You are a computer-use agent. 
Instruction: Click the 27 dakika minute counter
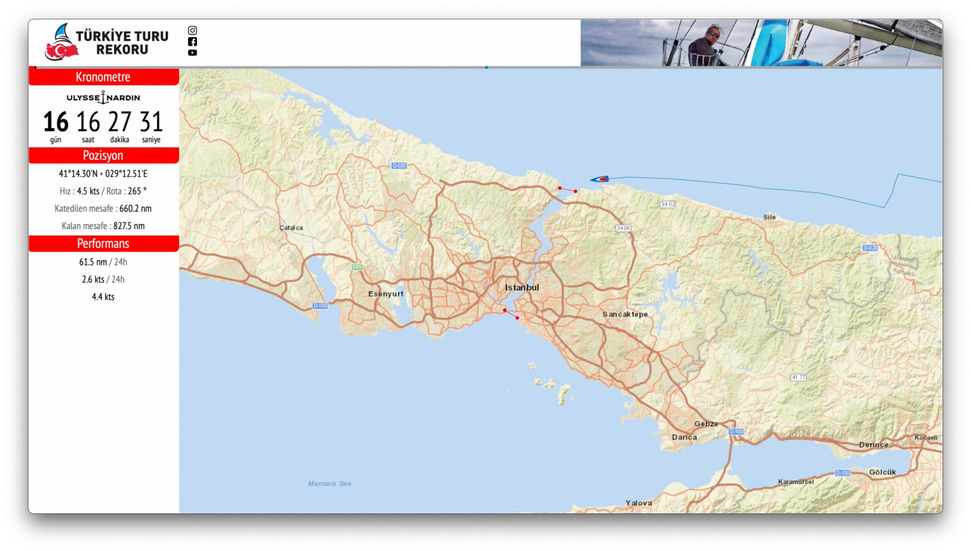[120, 126]
